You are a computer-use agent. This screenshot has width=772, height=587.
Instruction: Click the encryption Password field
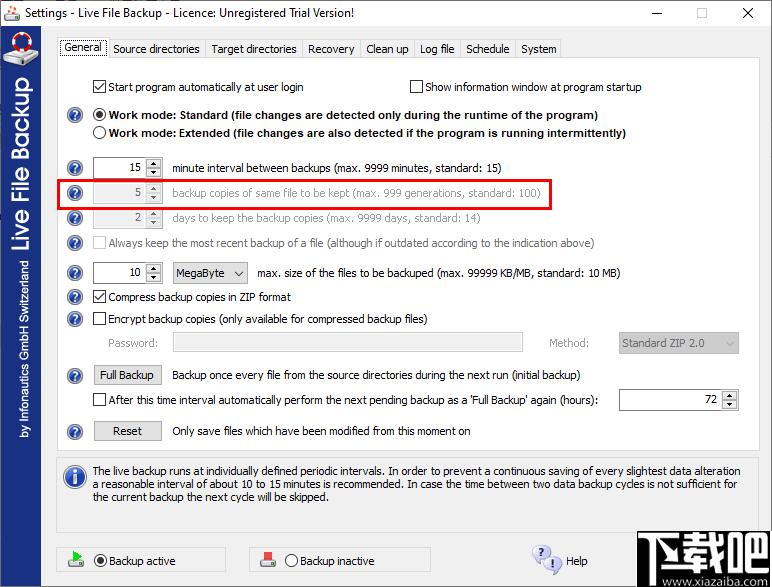(348, 342)
